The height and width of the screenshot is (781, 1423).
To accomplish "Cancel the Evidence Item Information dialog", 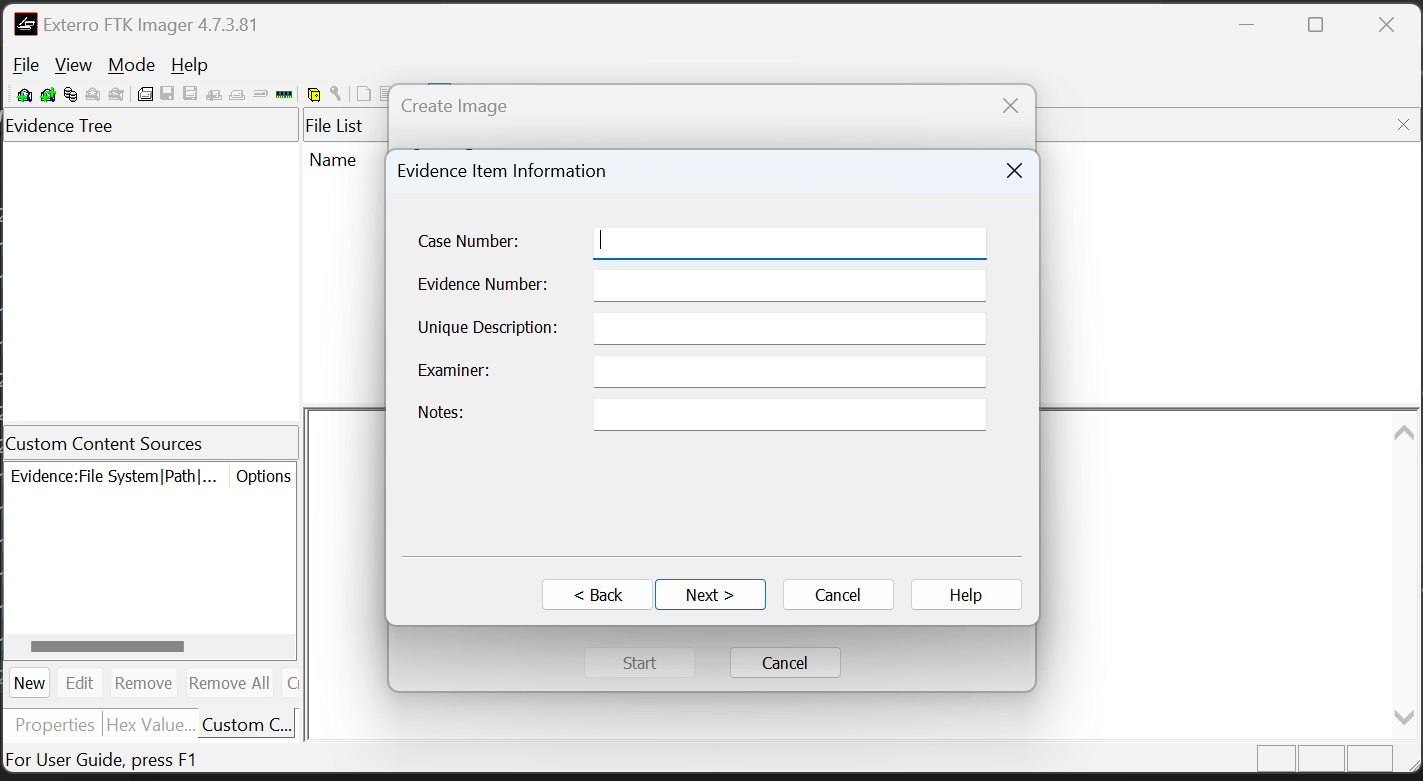I will [838, 595].
